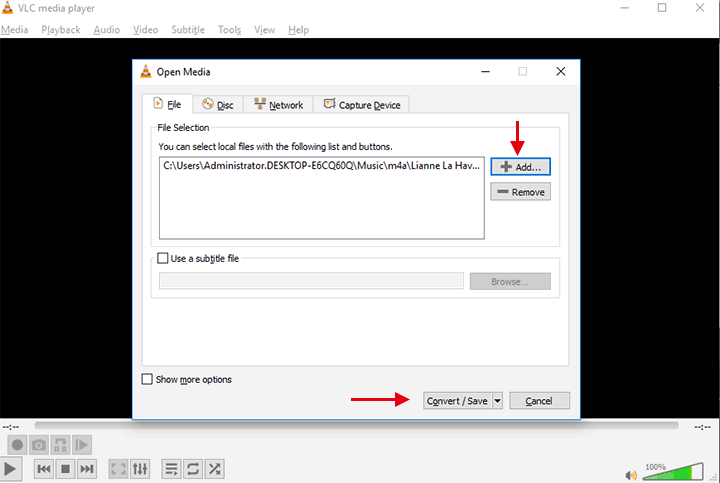This screenshot has height=483, width=720.
Task: Switch to the Capture Device tab
Action: pyautogui.click(x=361, y=105)
